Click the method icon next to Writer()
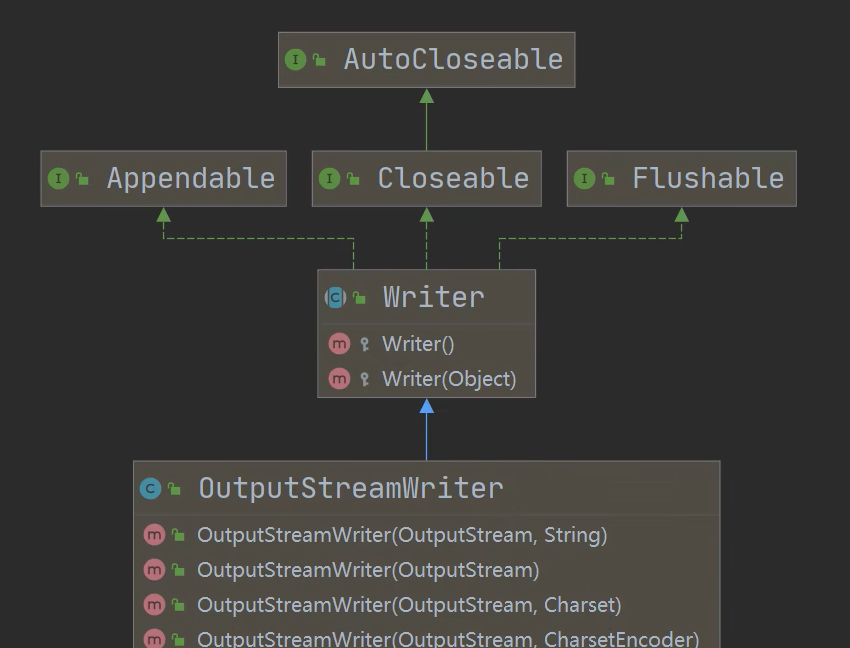Screen dimensions: 850x648 (x=339, y=344)
